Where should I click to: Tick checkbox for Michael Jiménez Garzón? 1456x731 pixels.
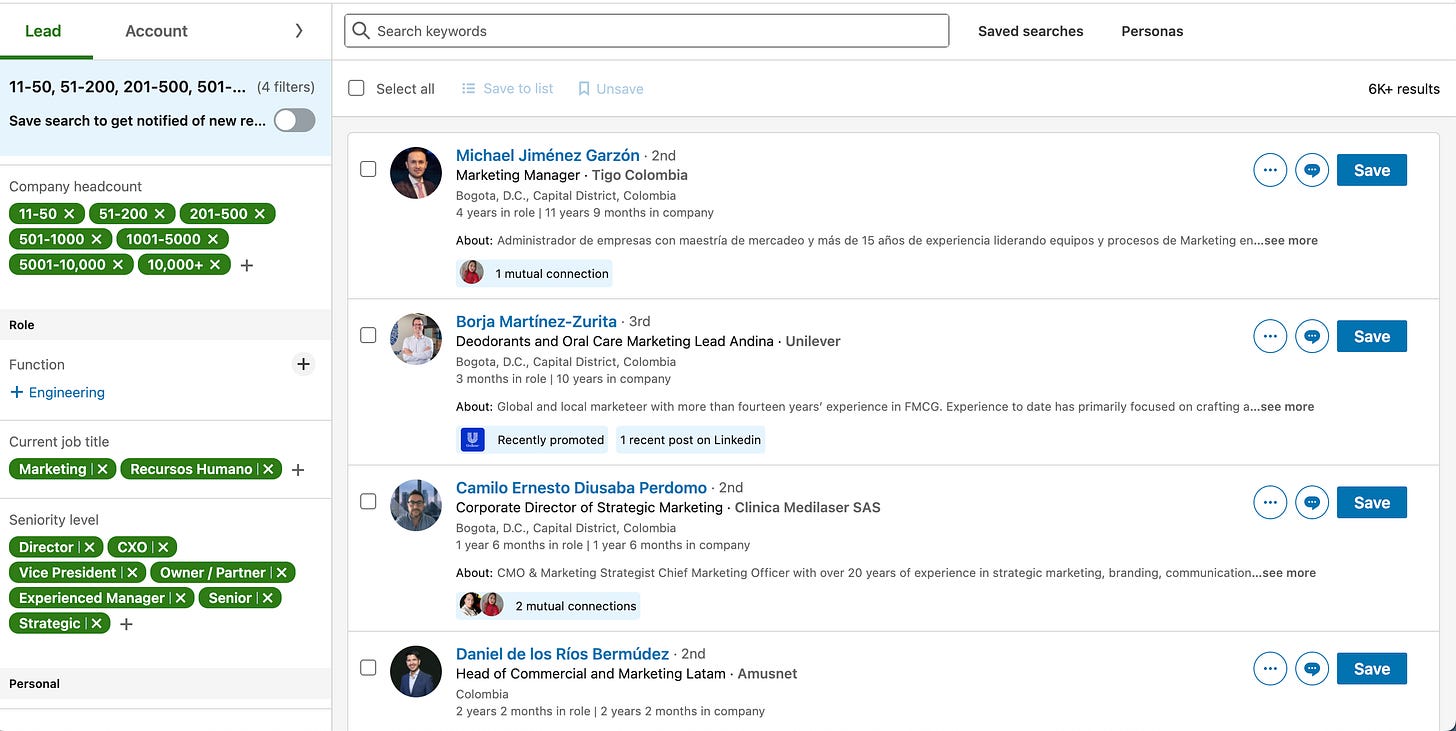click(368, 169)
